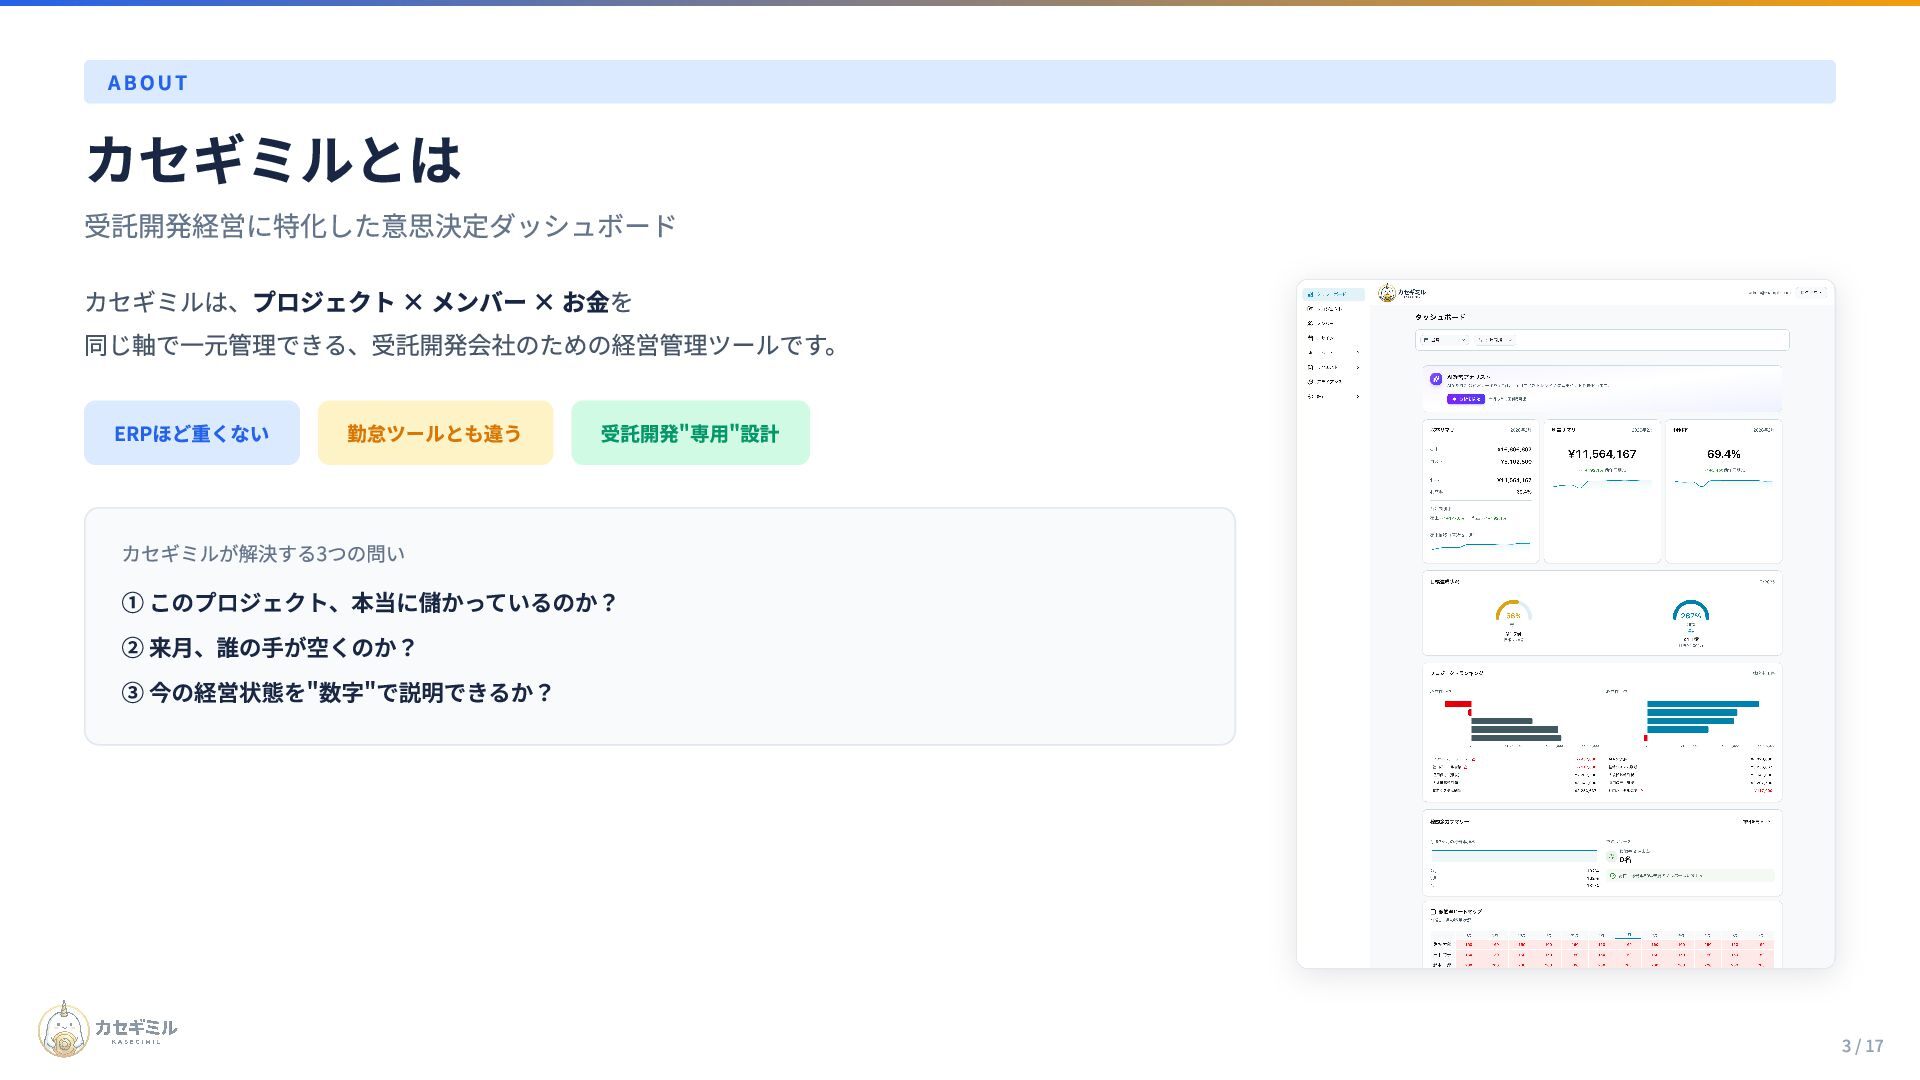Click the 'ERPほど重くない' blue badge

click(191, 433)
